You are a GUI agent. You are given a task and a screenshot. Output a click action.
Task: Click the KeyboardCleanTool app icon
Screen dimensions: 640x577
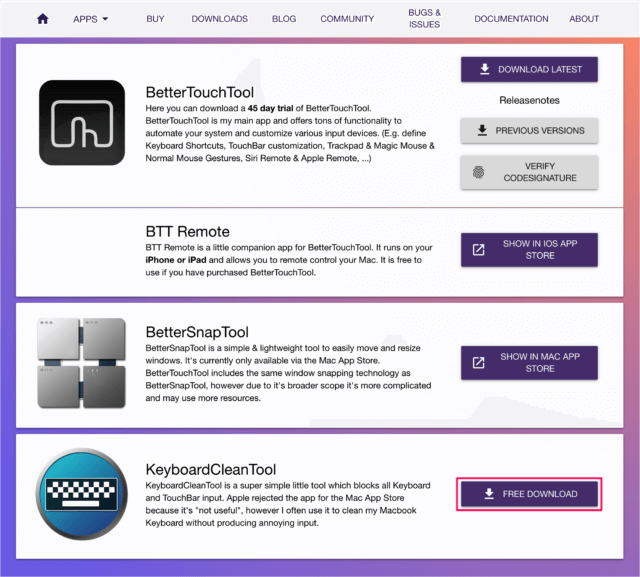82,494
